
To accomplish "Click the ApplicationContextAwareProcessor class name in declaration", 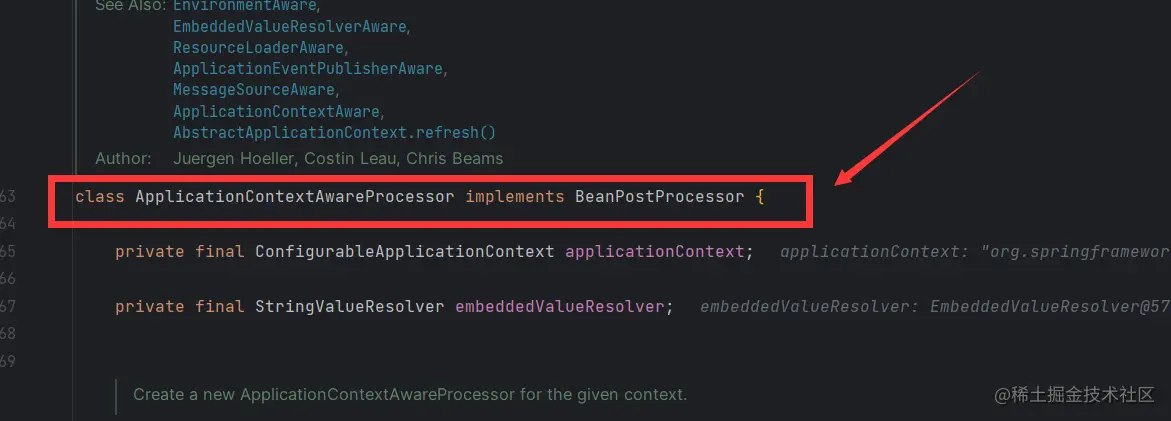I will (x=294, y=197).
